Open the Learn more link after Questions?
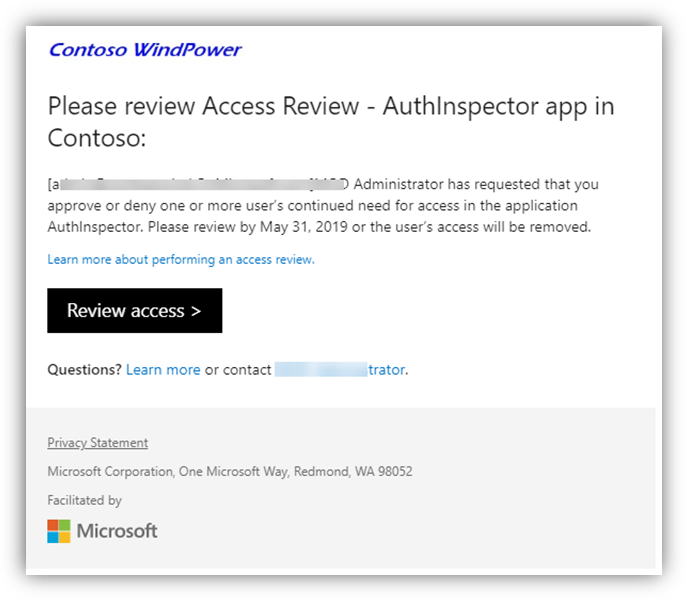This screenshot has width=687, height=600. click(163, 369)
